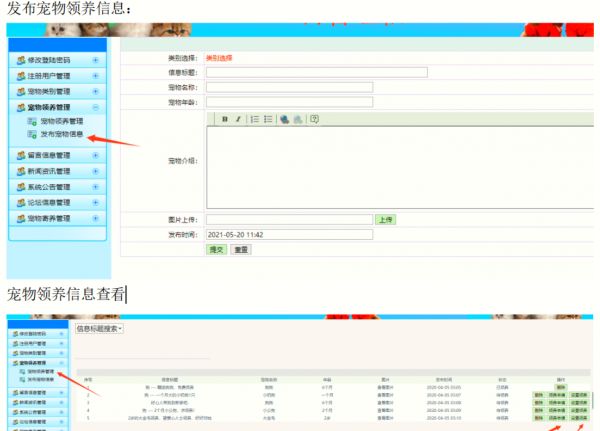This screenshot has height=431, width=600.
Task: Click the 宠物领养管理 sub-item icon in publish form sidebar
Action: [x=32, y=121]
